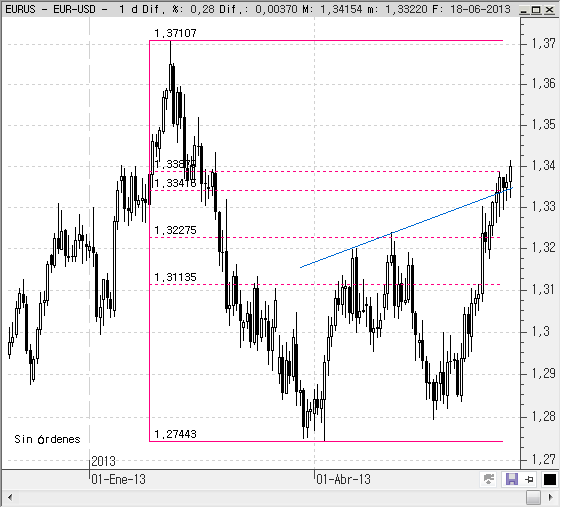Select the 1,27443 bottom level label

coord(175,434)
